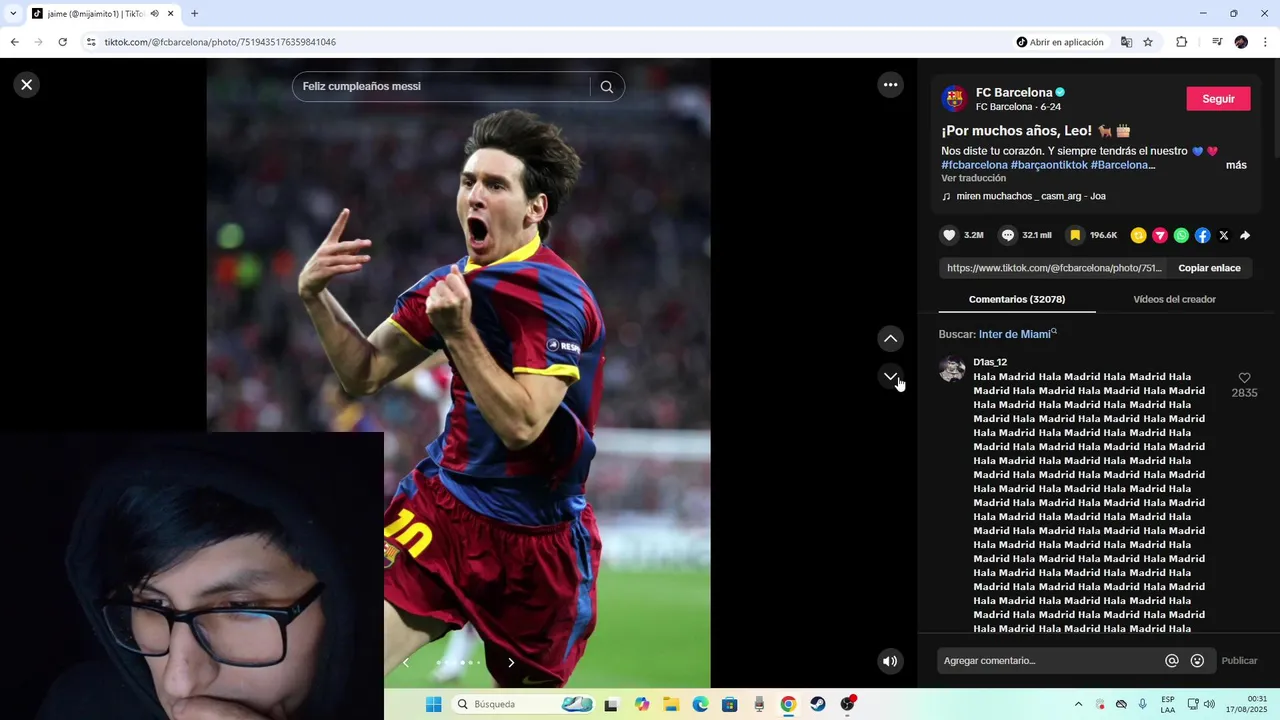Search for 'Inter de Miami' suggestion
This screenshot has height=720, width=1280.
coord(1015,334)
